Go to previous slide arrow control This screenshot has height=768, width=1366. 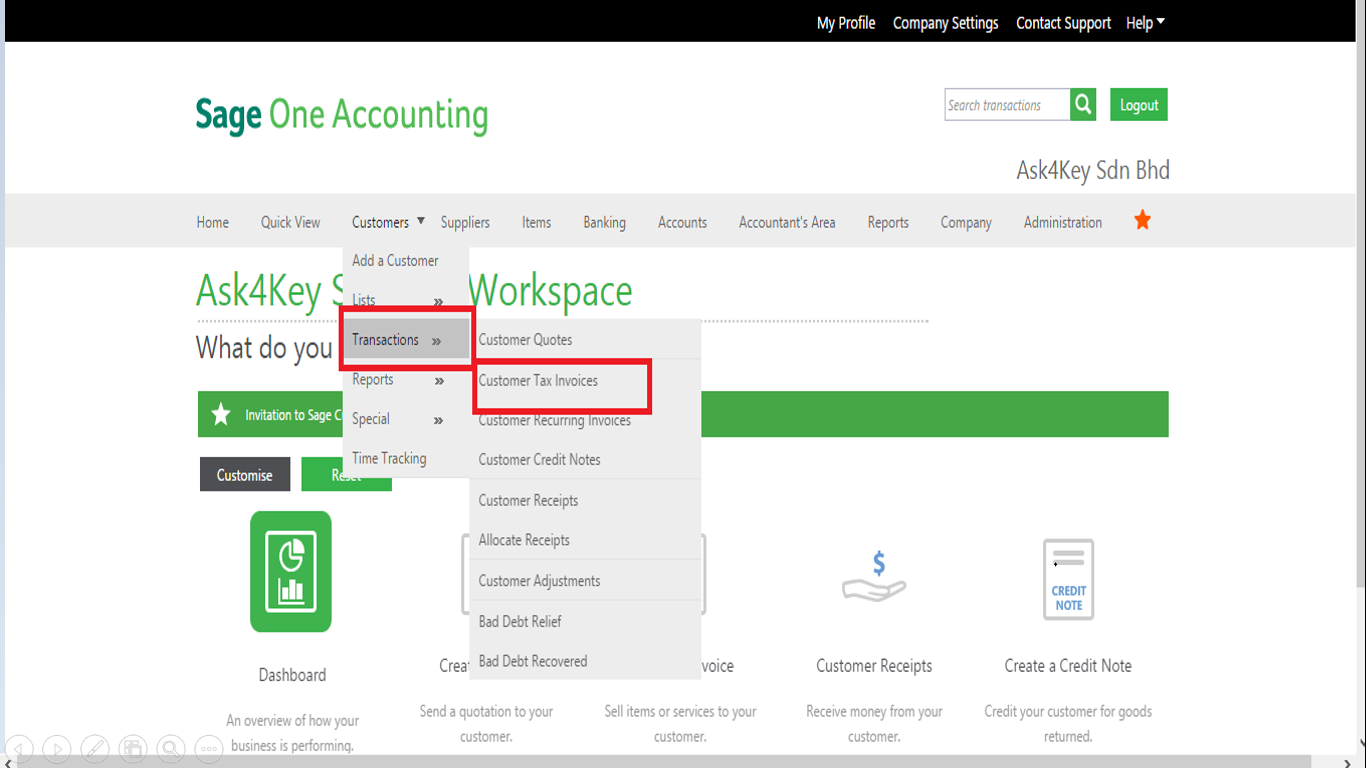point(19,748)
